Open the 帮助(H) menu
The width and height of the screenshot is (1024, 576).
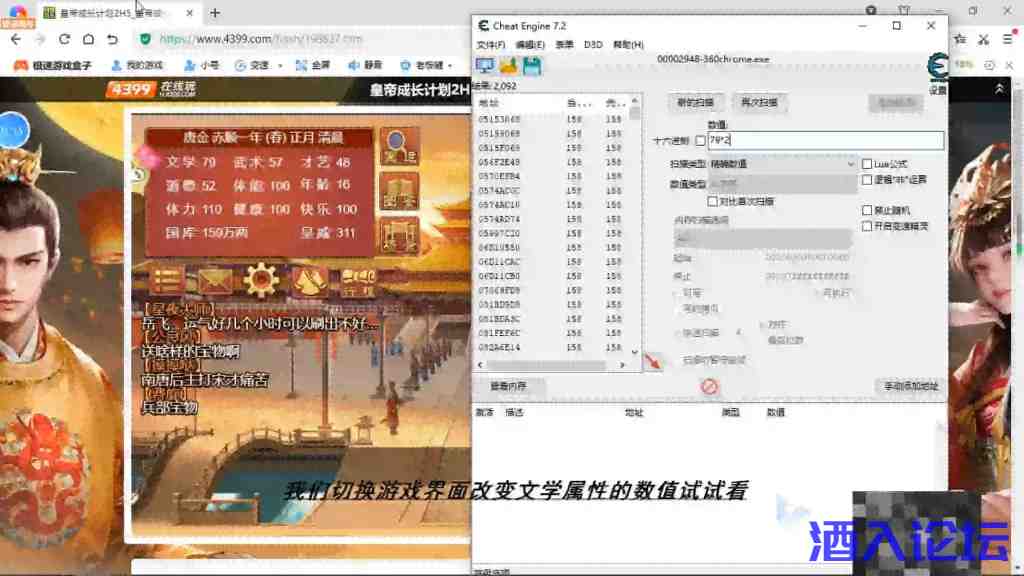click(627, 45)
